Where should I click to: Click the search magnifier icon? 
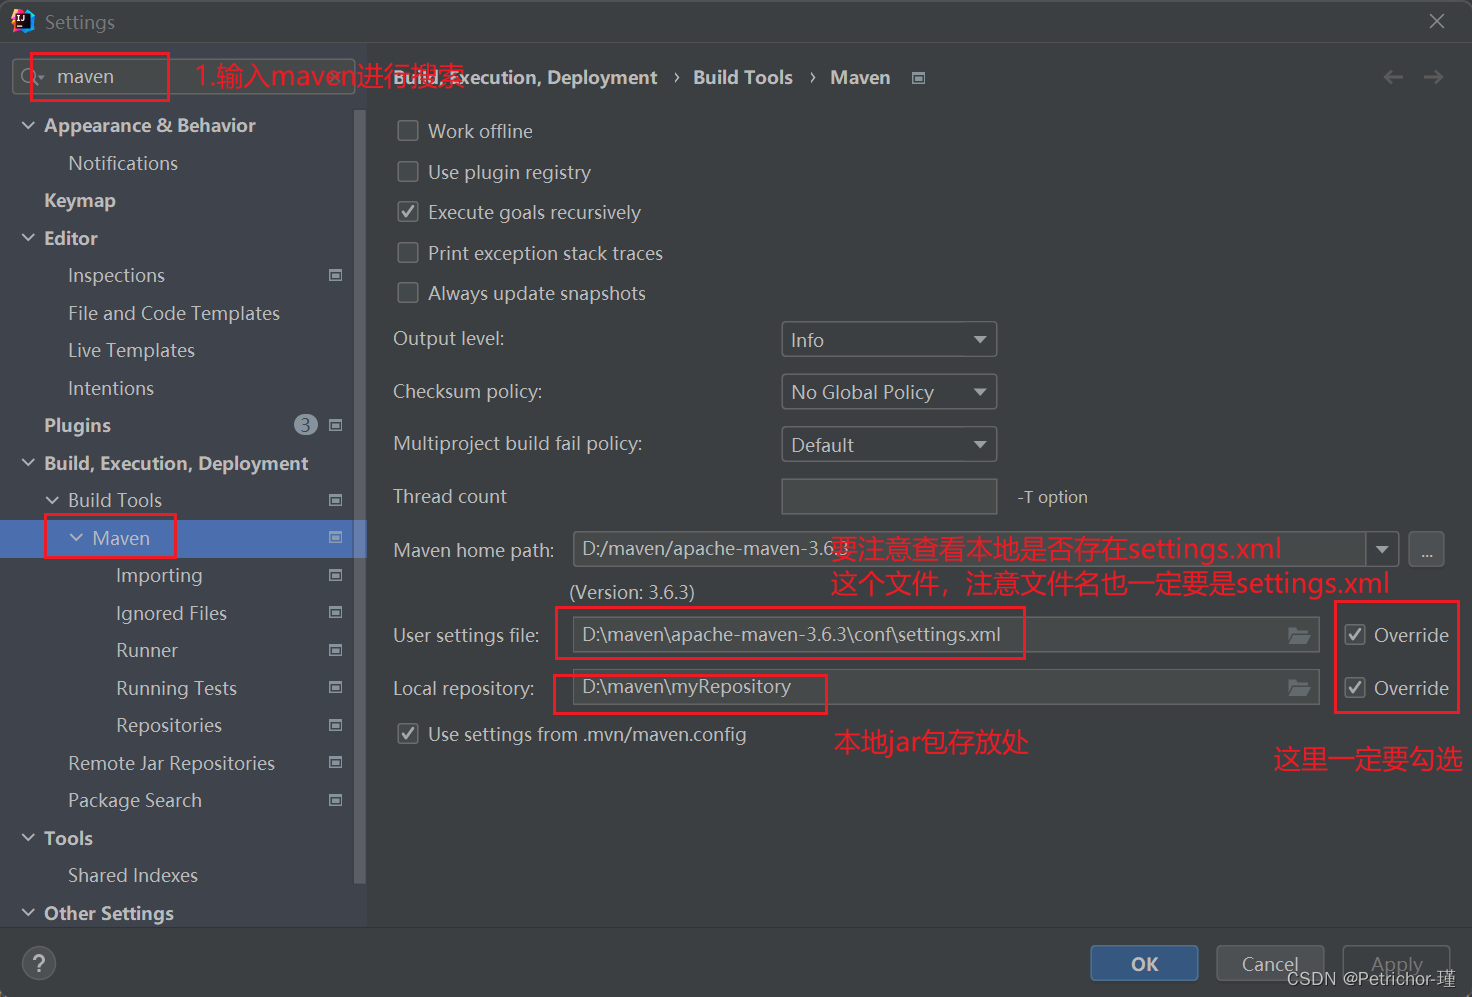coord(29,77)
